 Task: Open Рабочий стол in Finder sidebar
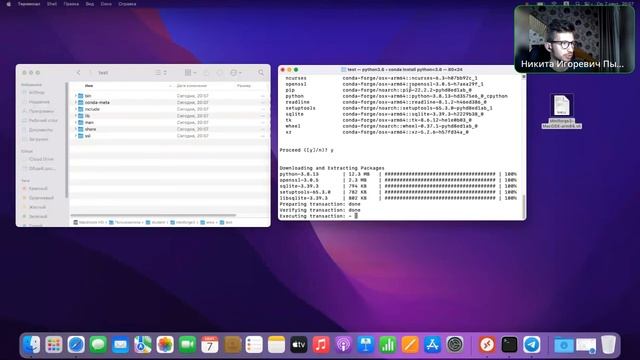point(42,121)
